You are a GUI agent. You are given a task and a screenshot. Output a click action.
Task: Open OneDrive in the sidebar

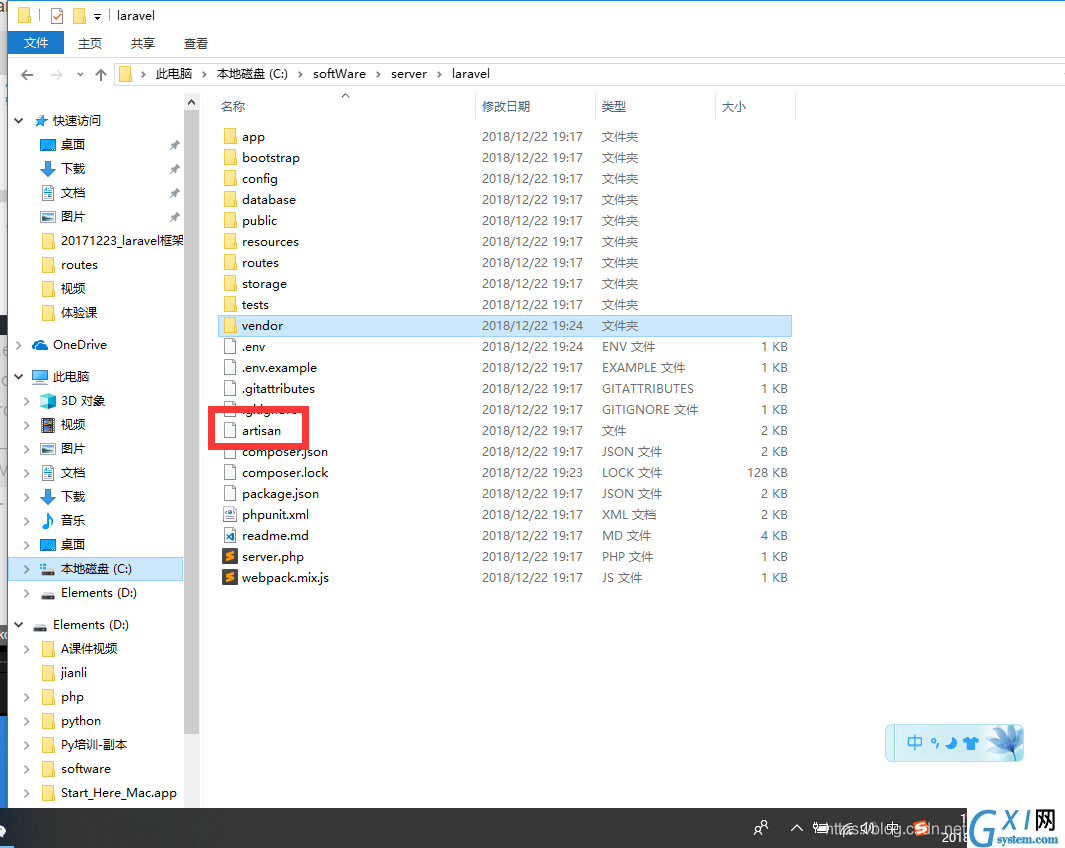79,345
